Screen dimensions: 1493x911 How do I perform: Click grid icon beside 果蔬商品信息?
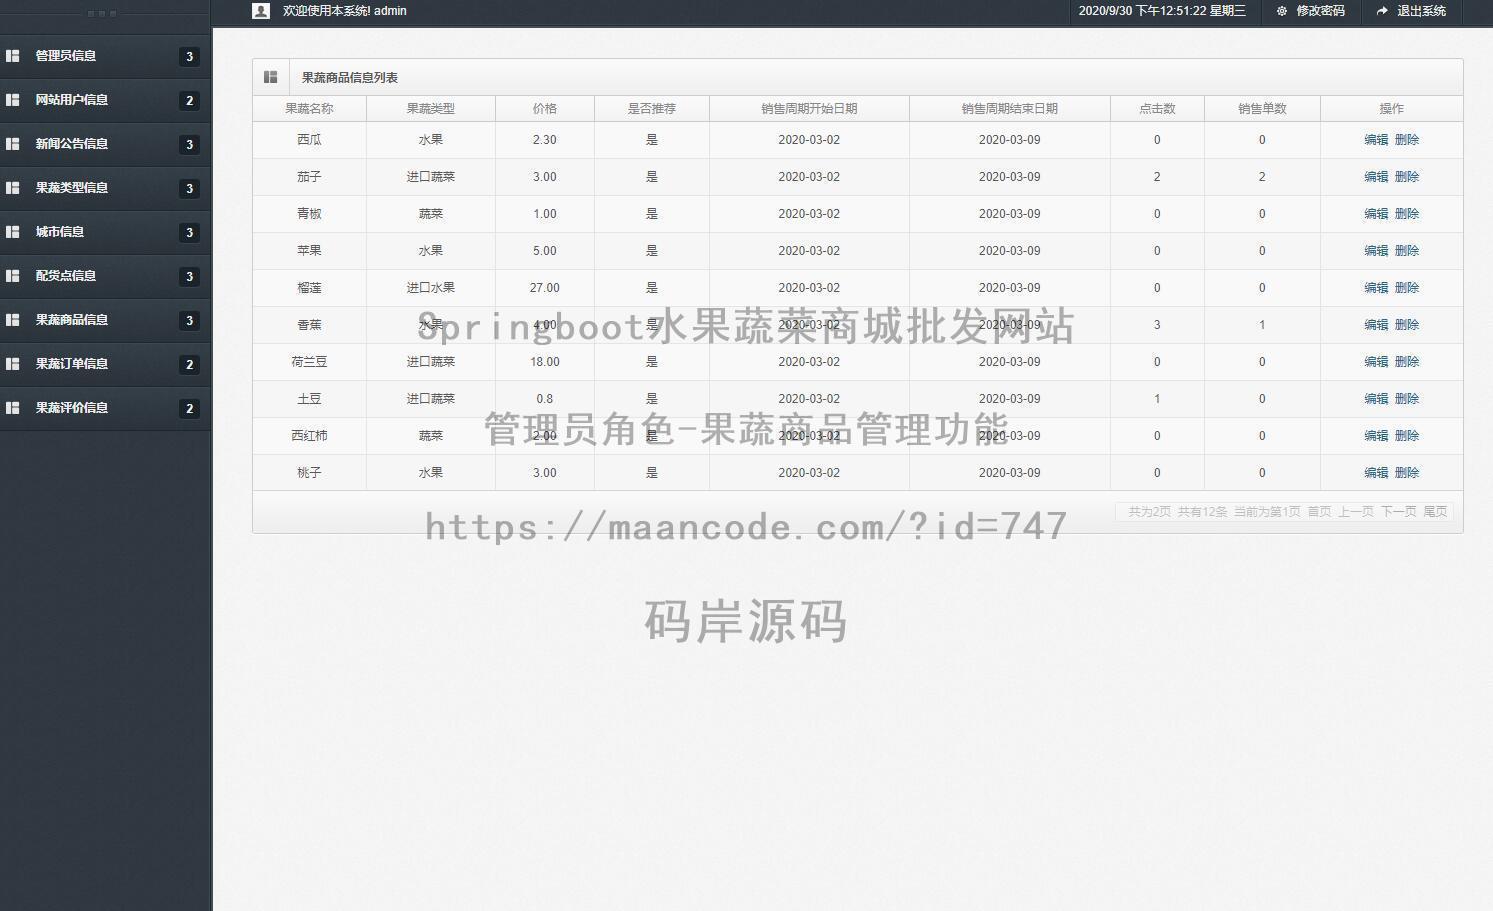tap(13, 320)
